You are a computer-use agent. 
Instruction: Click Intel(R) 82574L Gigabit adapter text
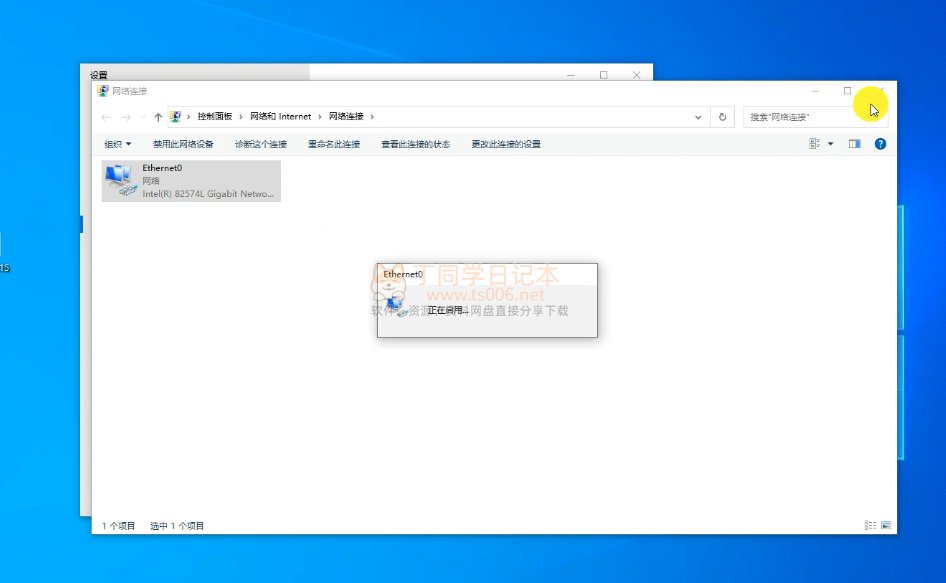pyautogui.click(x=208, y=194)
